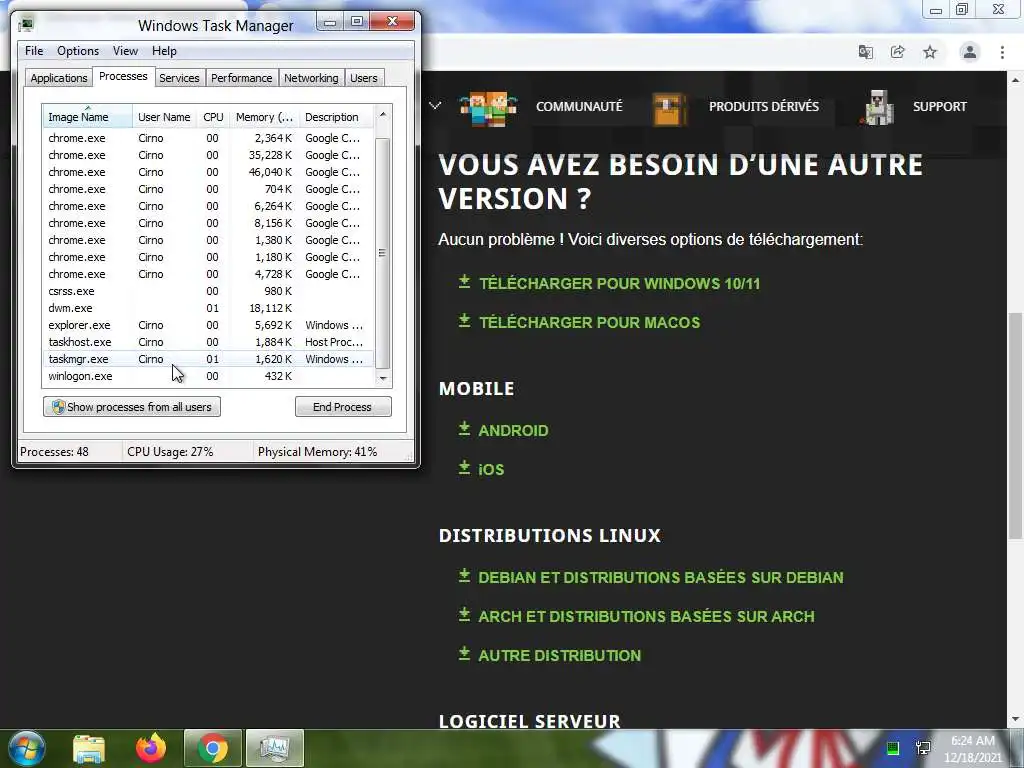Open Télécharger pour macOS link
The width and height of the screenshot is (1024, 768).
[x=590, y=322]
